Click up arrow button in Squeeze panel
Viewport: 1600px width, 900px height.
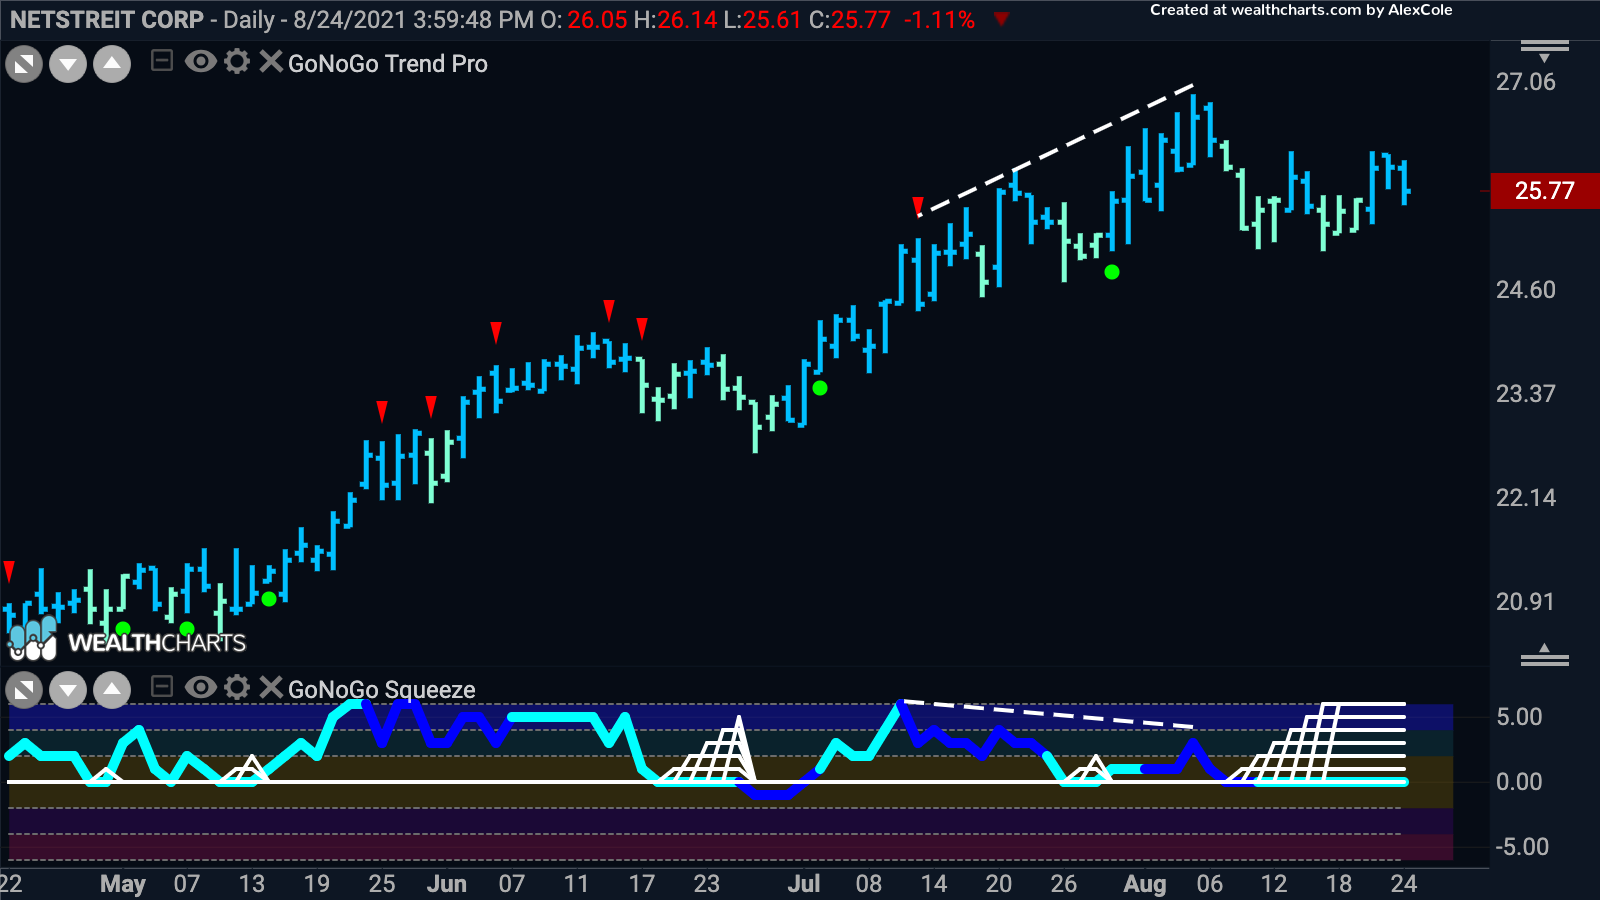click(112, 690)
